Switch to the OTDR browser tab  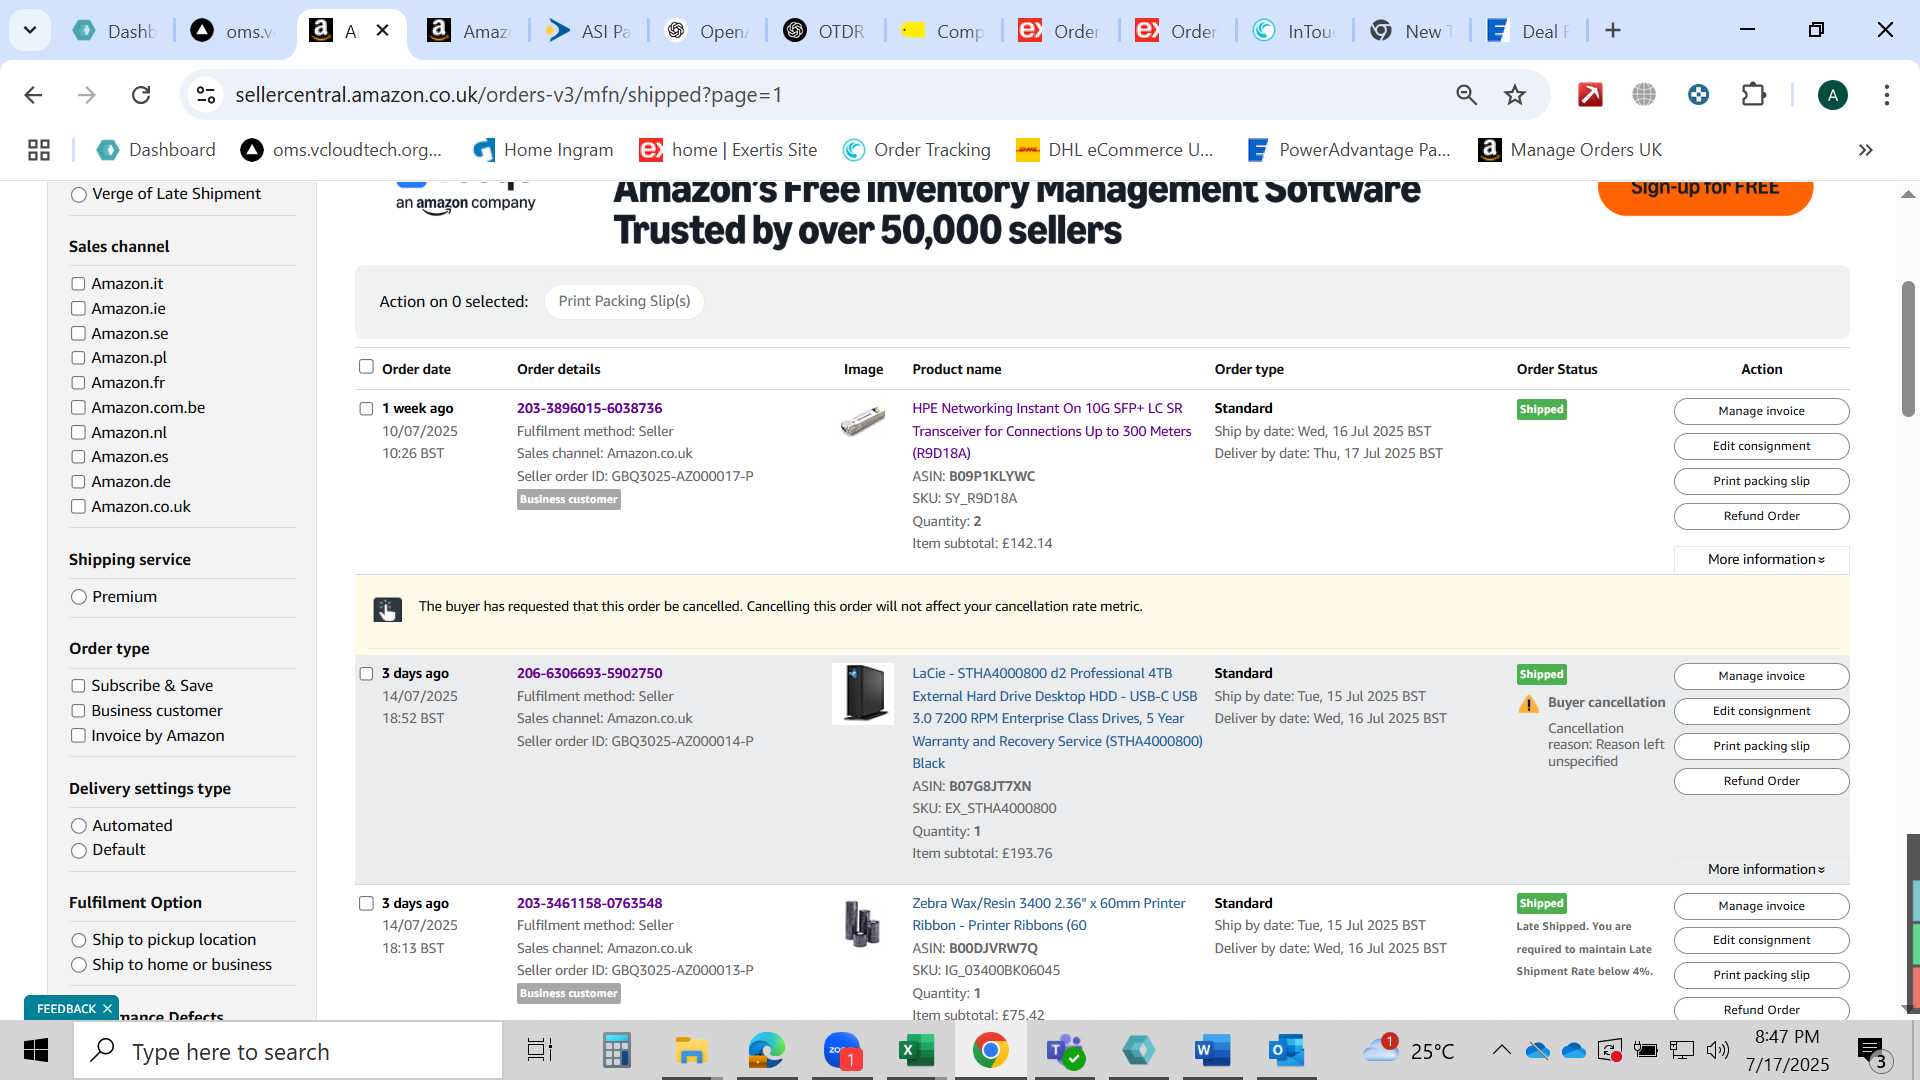[825, 31]
